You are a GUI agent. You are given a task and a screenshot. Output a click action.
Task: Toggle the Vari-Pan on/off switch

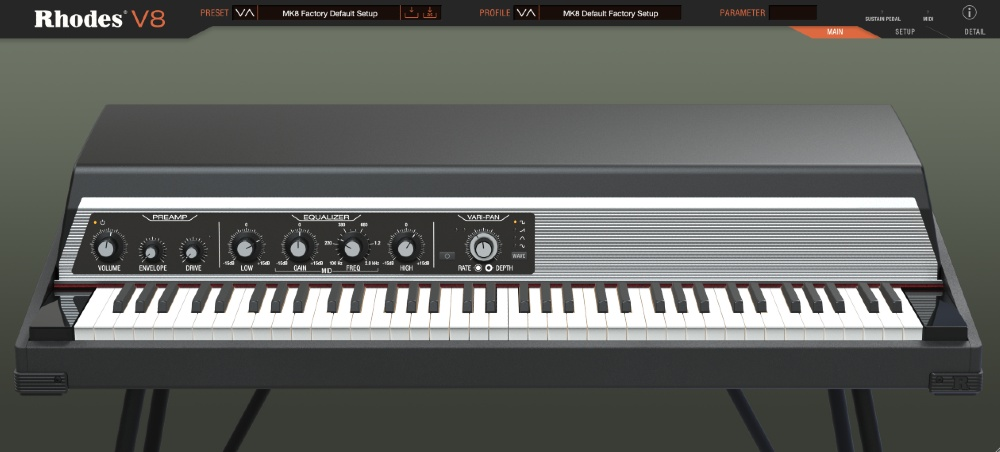click(447, 256)
